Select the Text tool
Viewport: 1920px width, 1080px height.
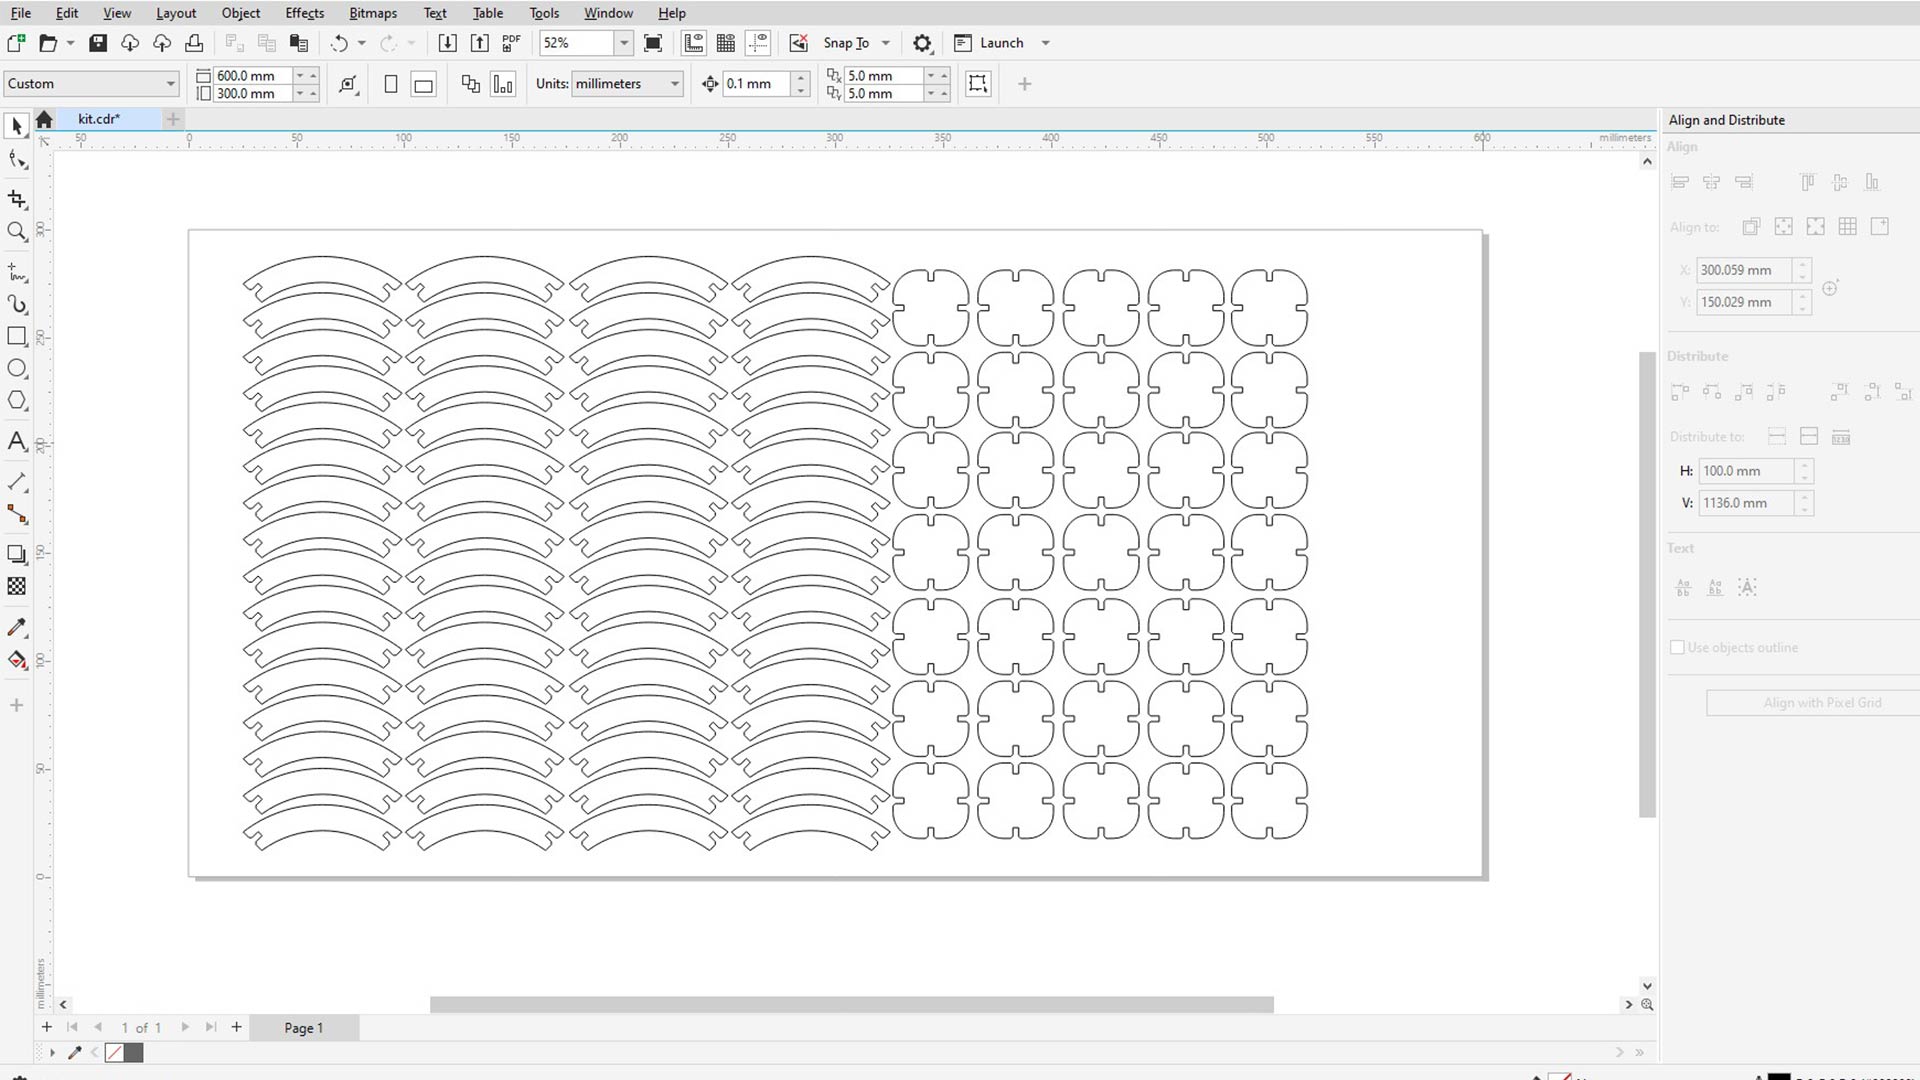point(17,441)
